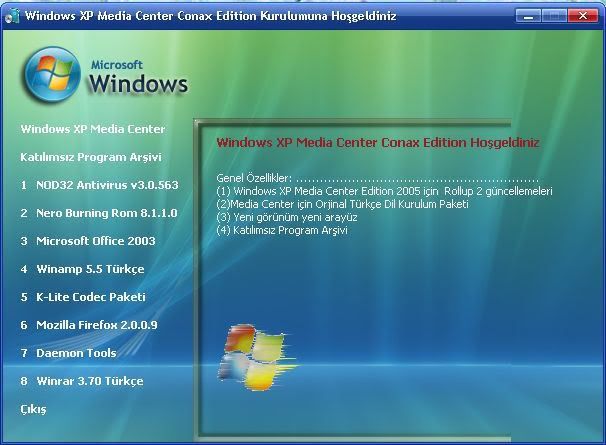
Task: Click the 'Genel Özellikler' line
Action: (377, 179)
